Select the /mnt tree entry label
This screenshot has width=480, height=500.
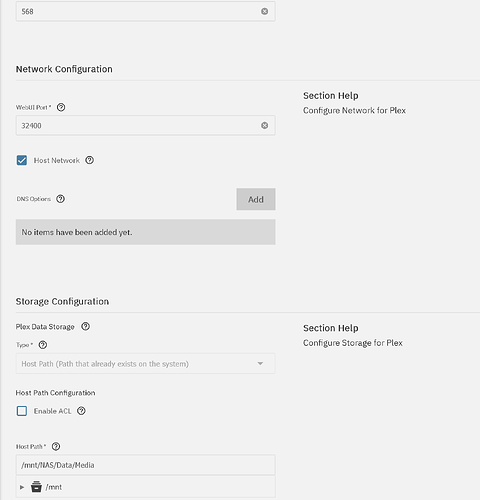54,487
